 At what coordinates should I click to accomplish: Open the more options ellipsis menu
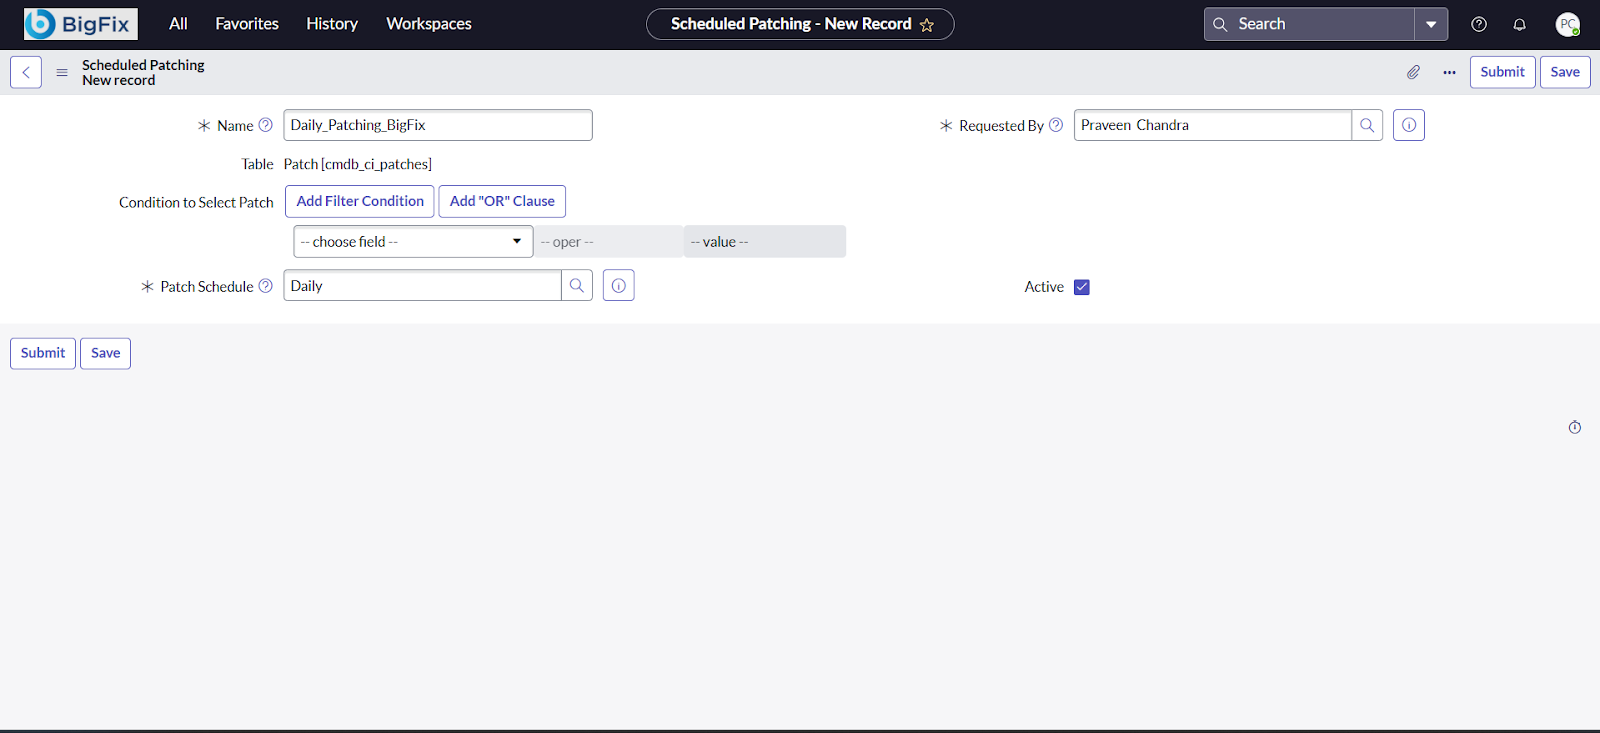(x=1449, y=72)
